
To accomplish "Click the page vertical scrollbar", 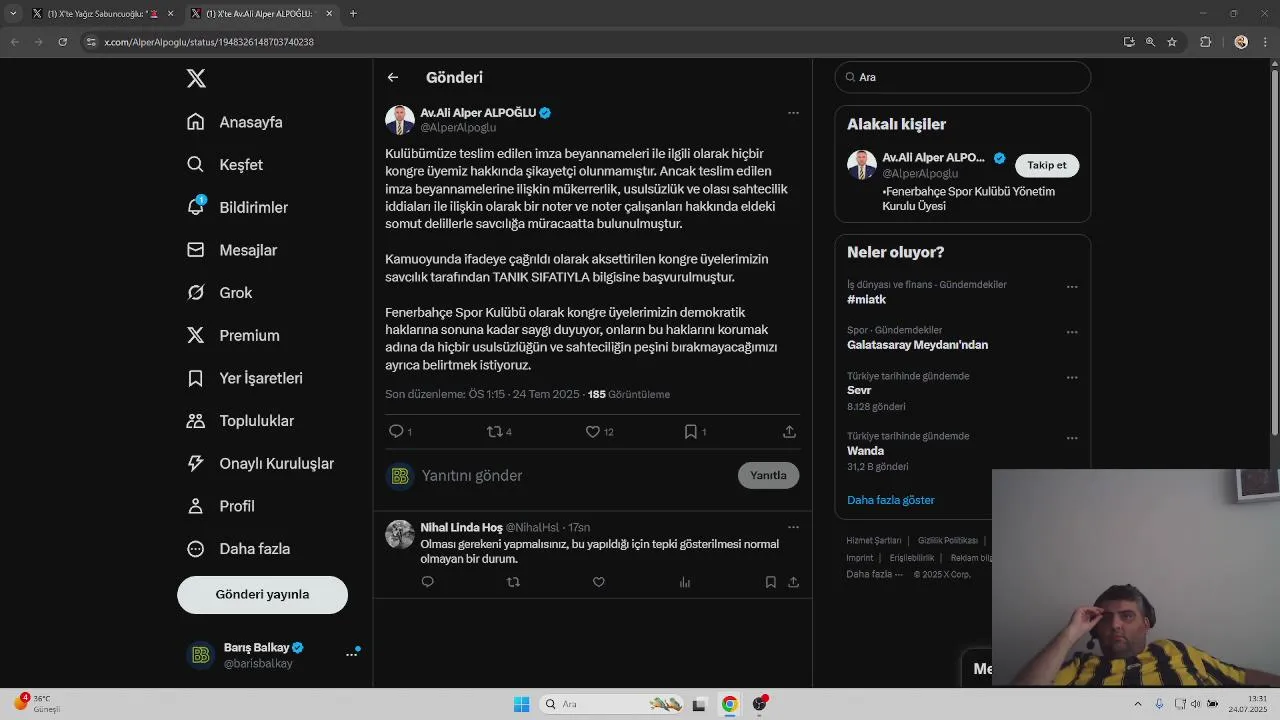I will tap(1274, 250).
